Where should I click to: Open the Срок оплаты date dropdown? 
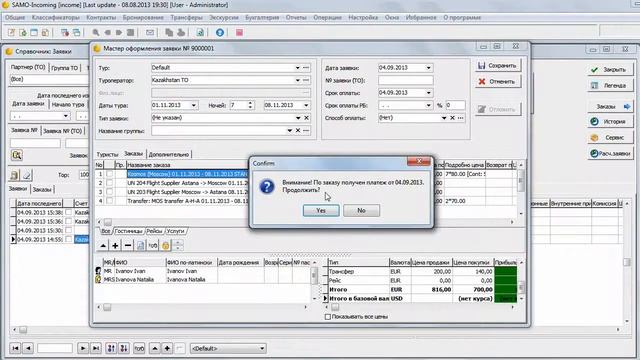pos(429,93)
